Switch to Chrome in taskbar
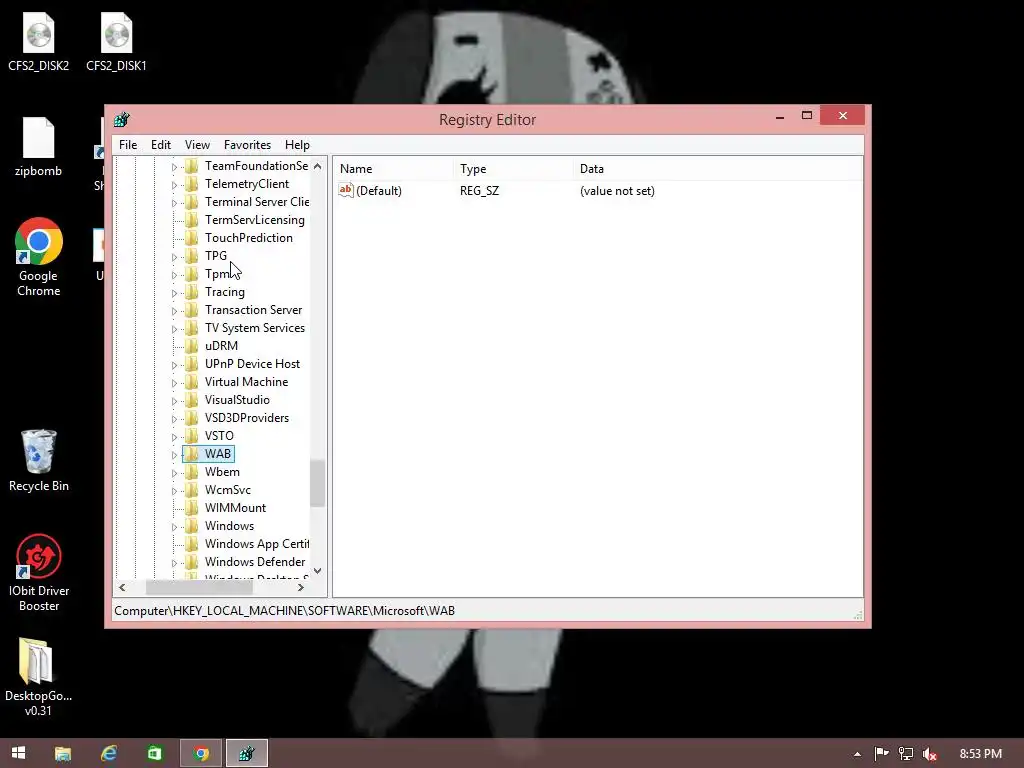1024x768 pixels. 201,753
